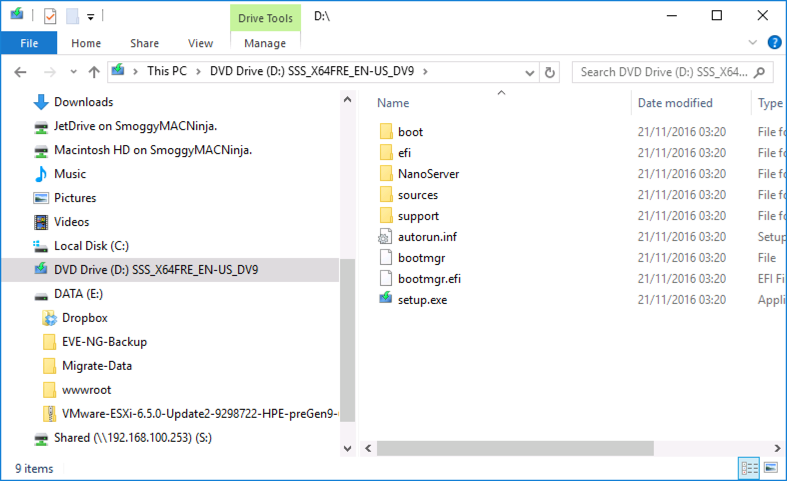Viewport: 787px width, 481px height.
Task: Open the Manage ribbon tab
Action: tap(265, 43)
